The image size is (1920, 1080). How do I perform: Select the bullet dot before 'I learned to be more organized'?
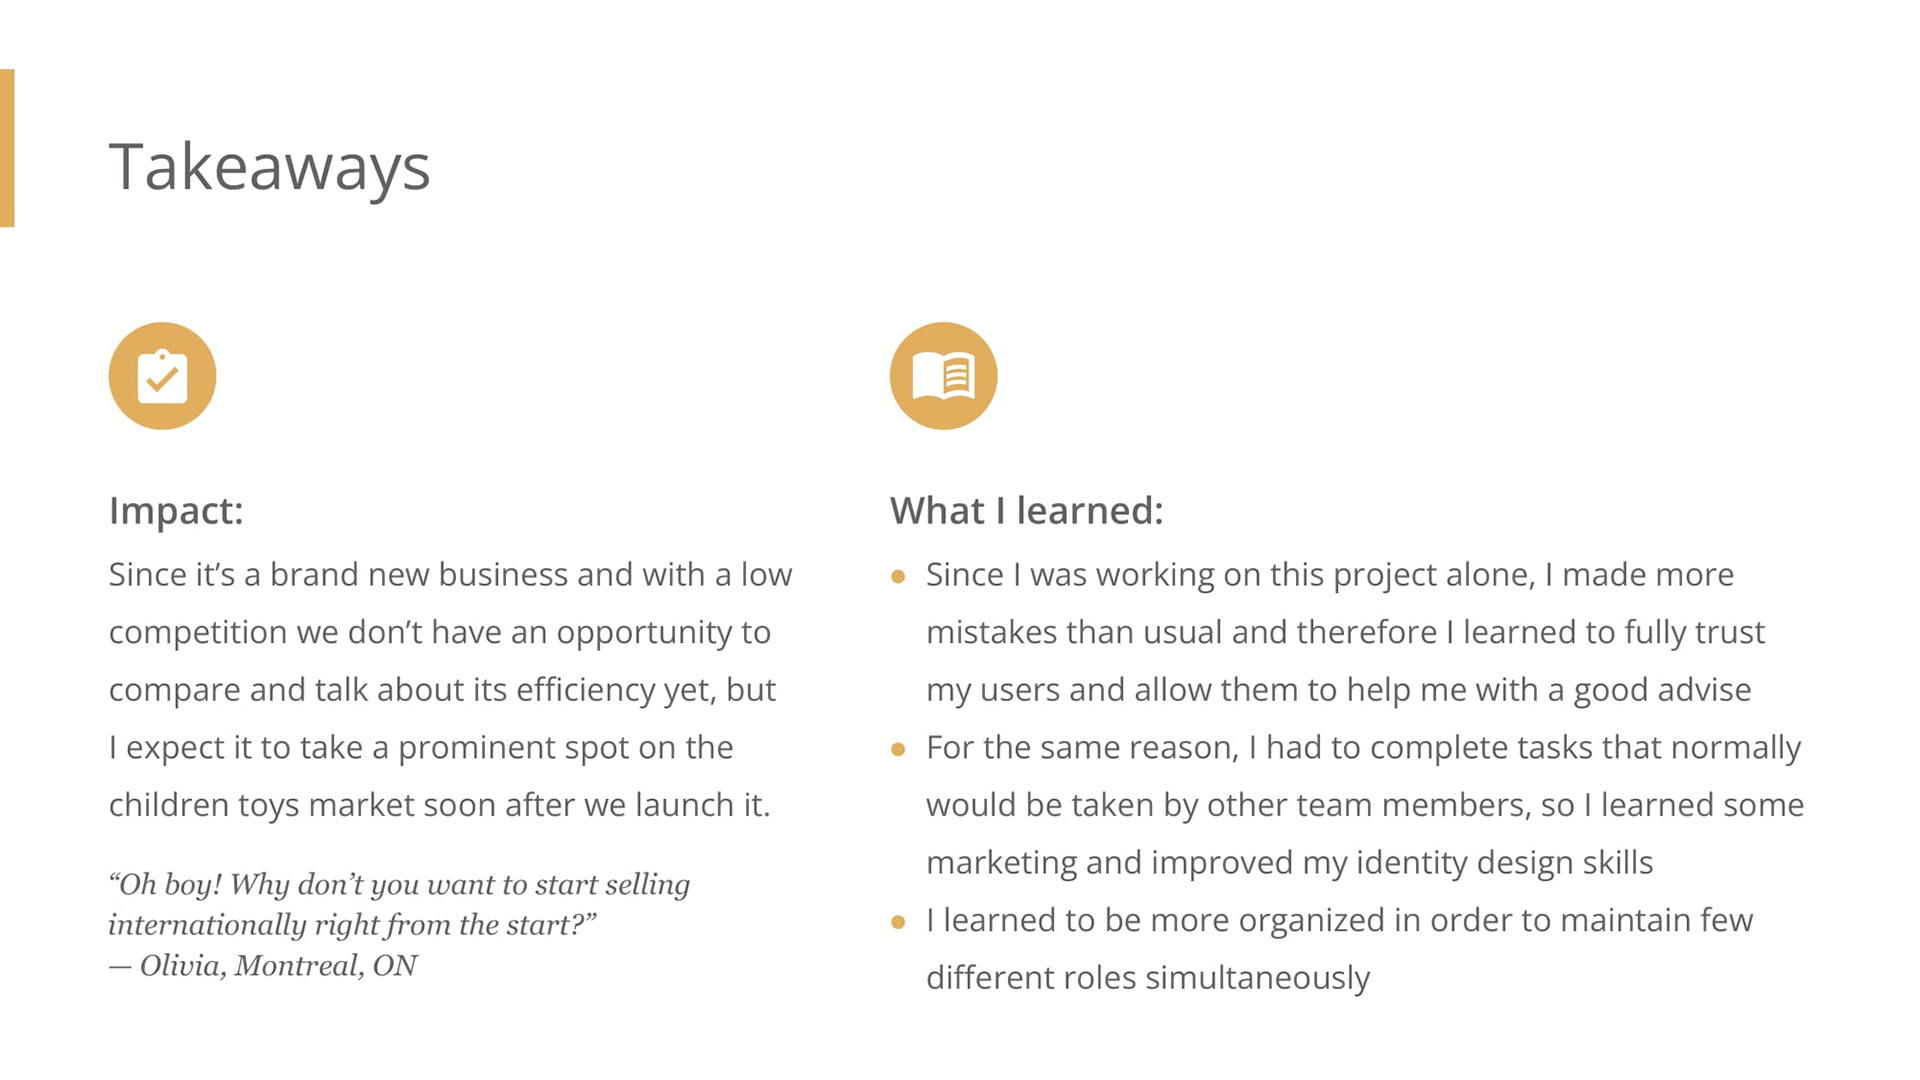click(898, 922)
